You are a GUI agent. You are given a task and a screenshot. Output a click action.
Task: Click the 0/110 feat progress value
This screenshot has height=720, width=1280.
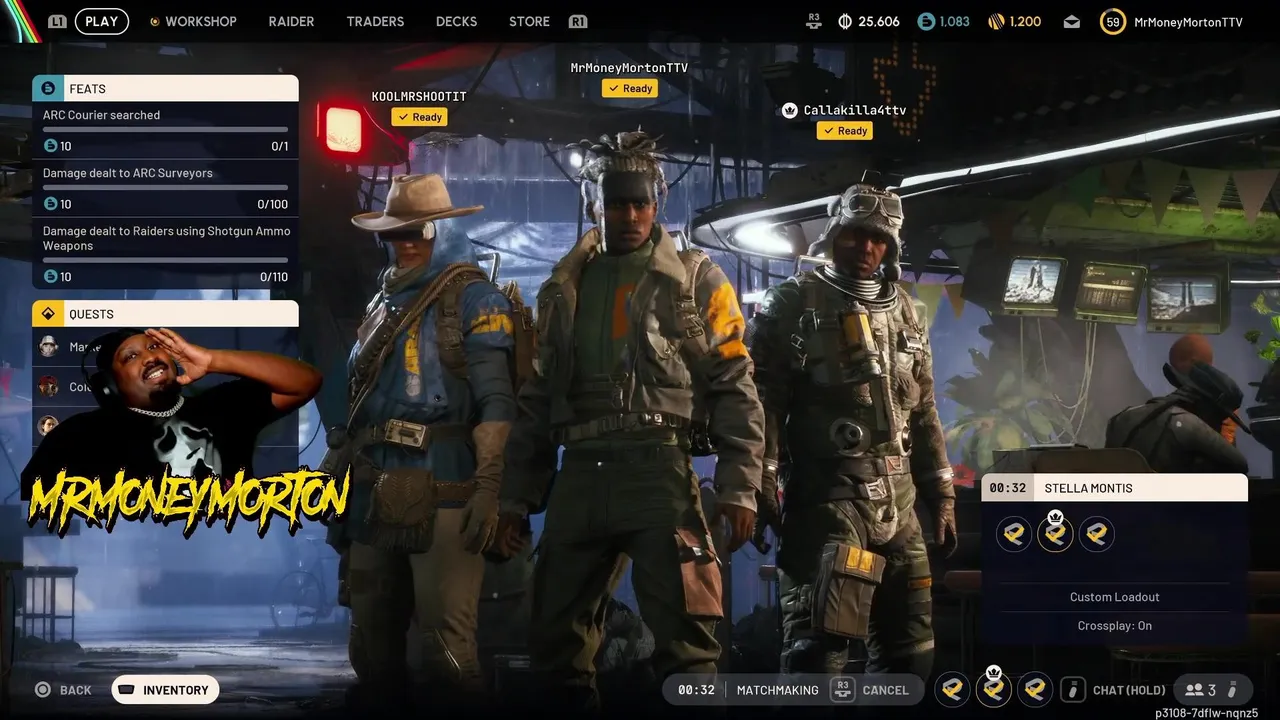click(273, 277)
